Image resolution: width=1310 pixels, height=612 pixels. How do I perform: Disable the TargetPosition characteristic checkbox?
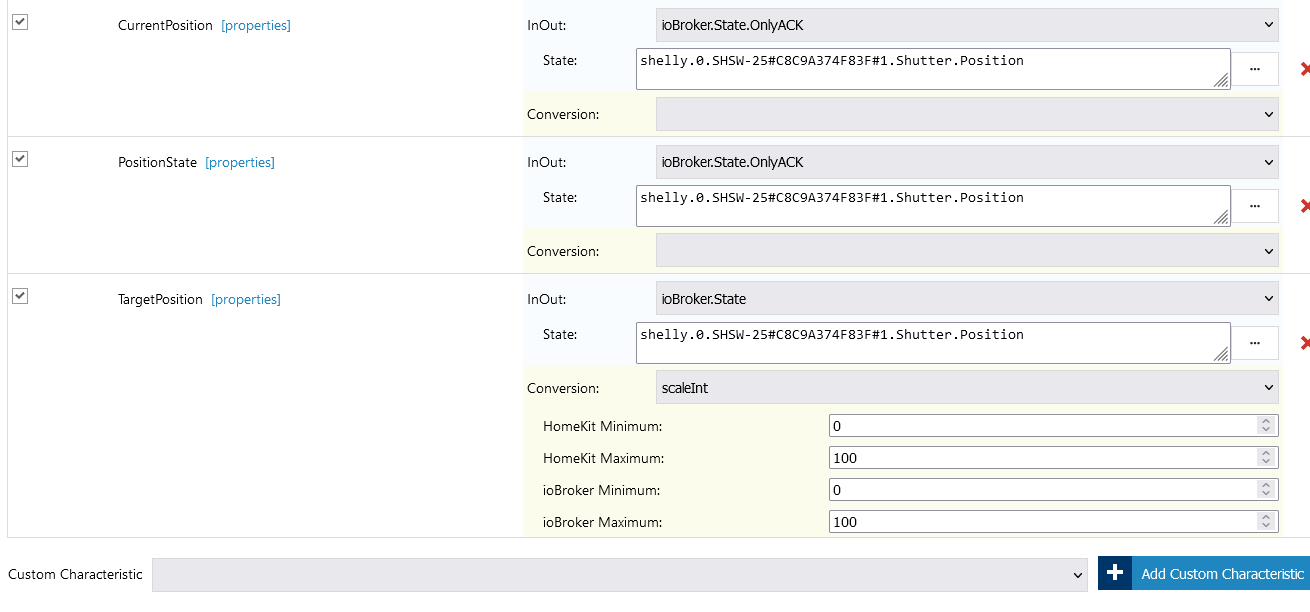tap(20, 296)
